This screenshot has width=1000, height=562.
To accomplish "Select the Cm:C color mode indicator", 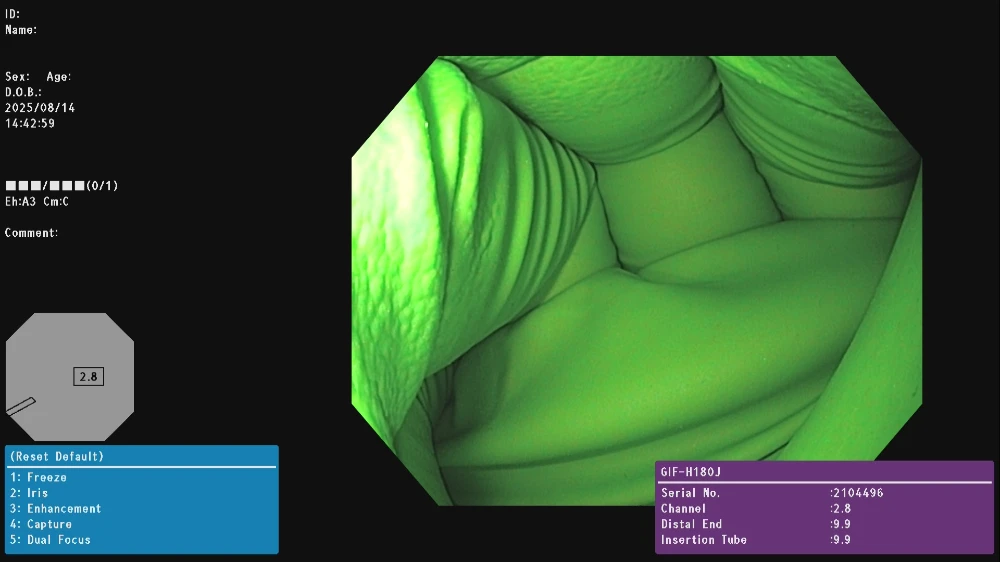I will pyautogui.click(x=58, y=202).
